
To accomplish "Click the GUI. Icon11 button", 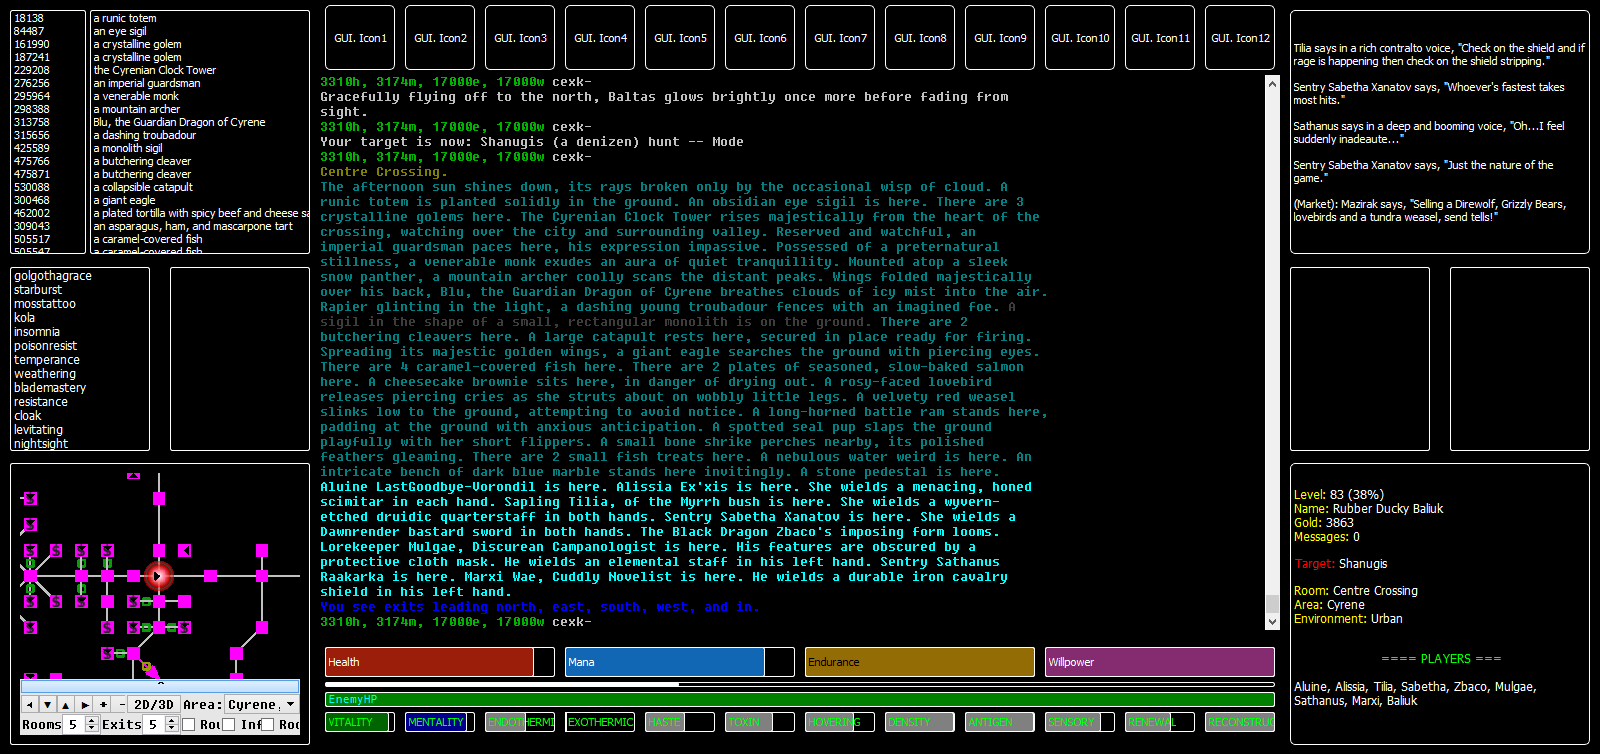I will coord(1160,38).
